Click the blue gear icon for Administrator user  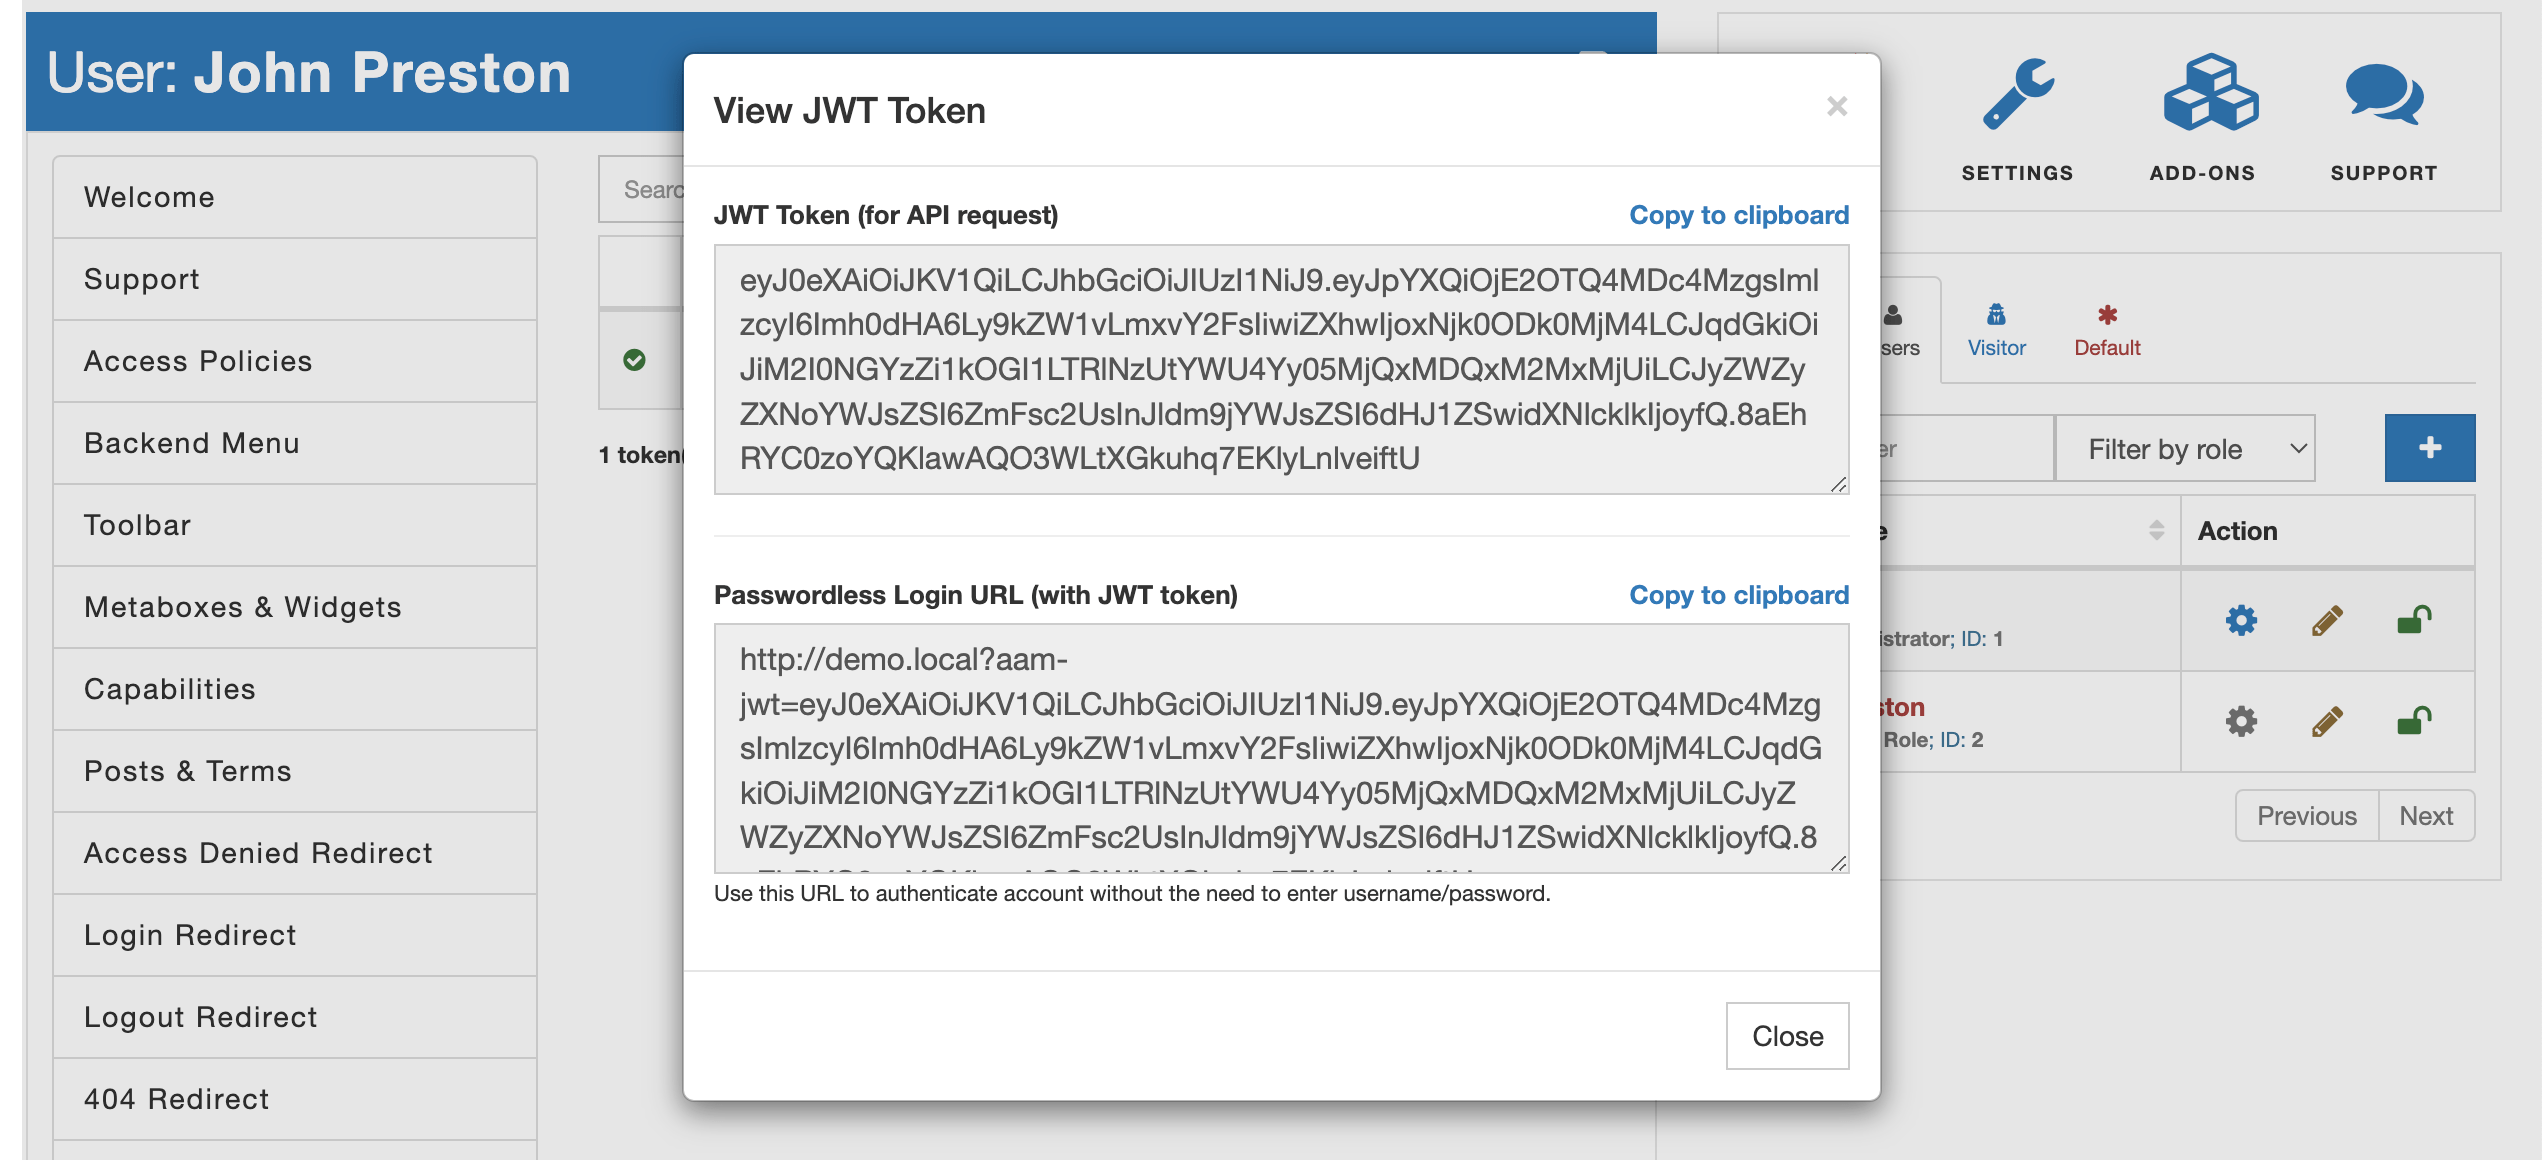[x=2240, y=620]
